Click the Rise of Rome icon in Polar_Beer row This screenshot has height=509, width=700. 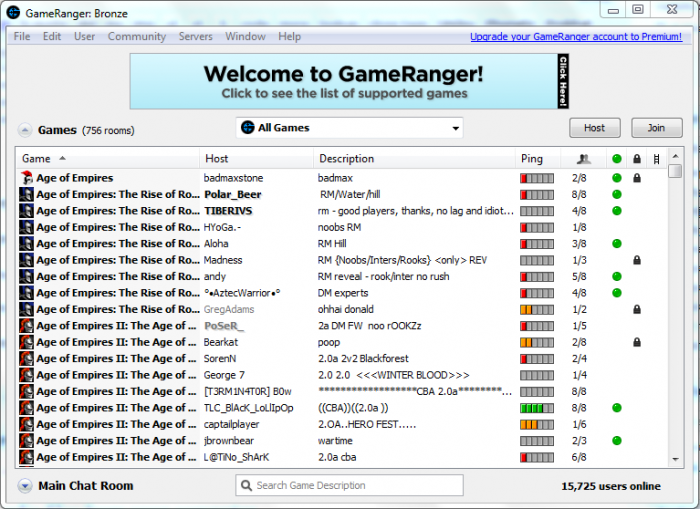coord(27,194)
